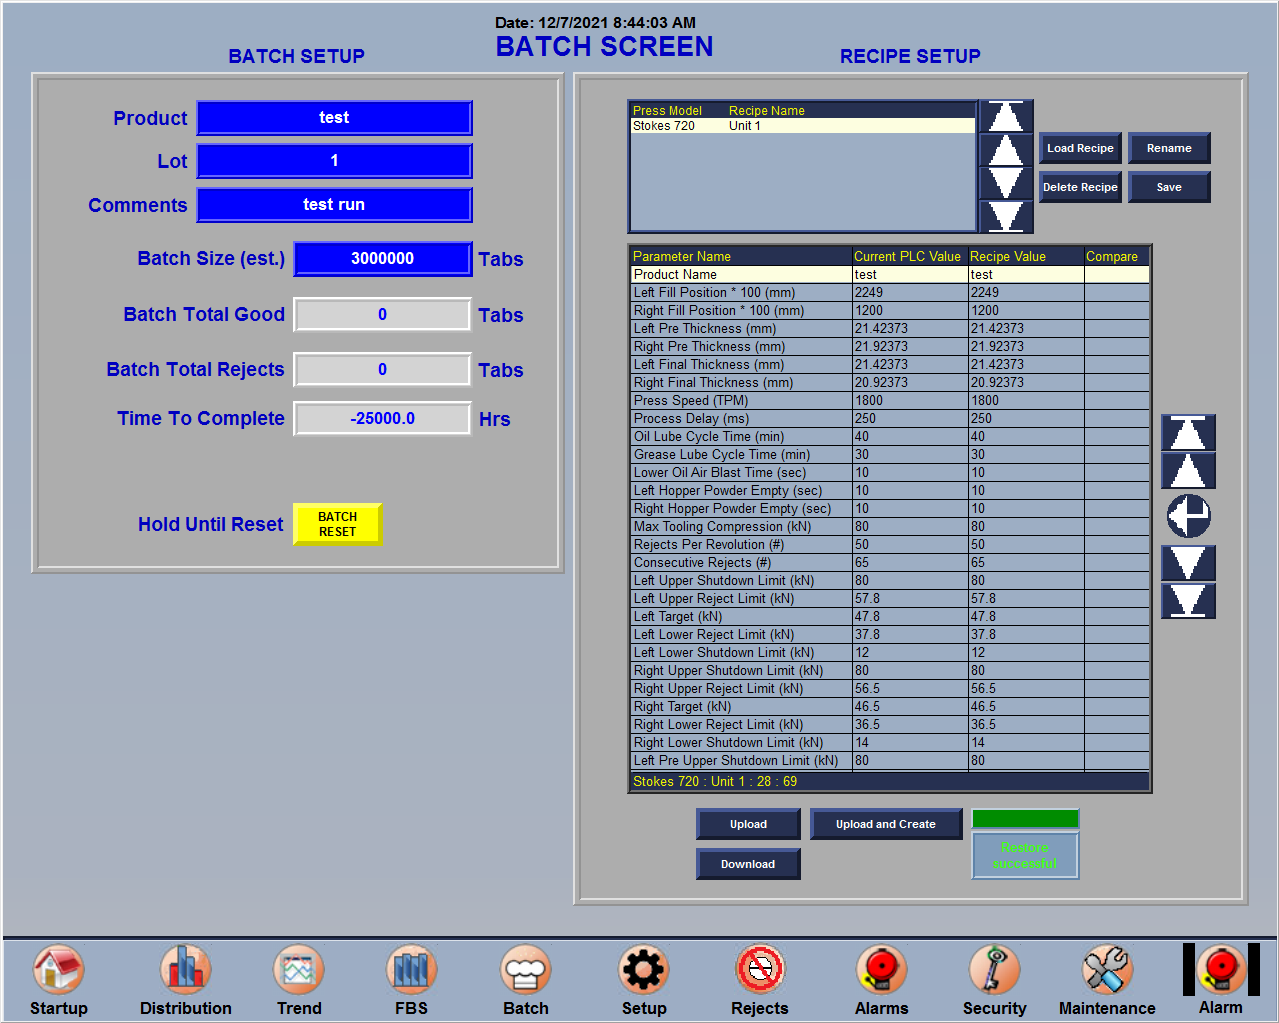
Task: Rename the selected recipe
Action: tap(1168, 147)
